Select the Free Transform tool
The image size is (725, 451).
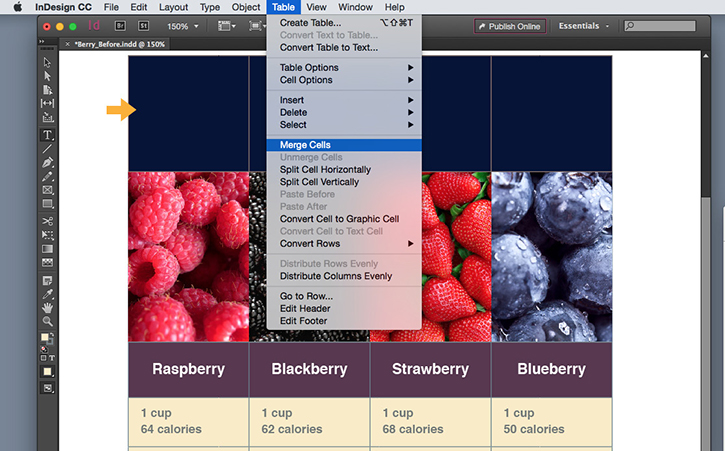[47, 235]
